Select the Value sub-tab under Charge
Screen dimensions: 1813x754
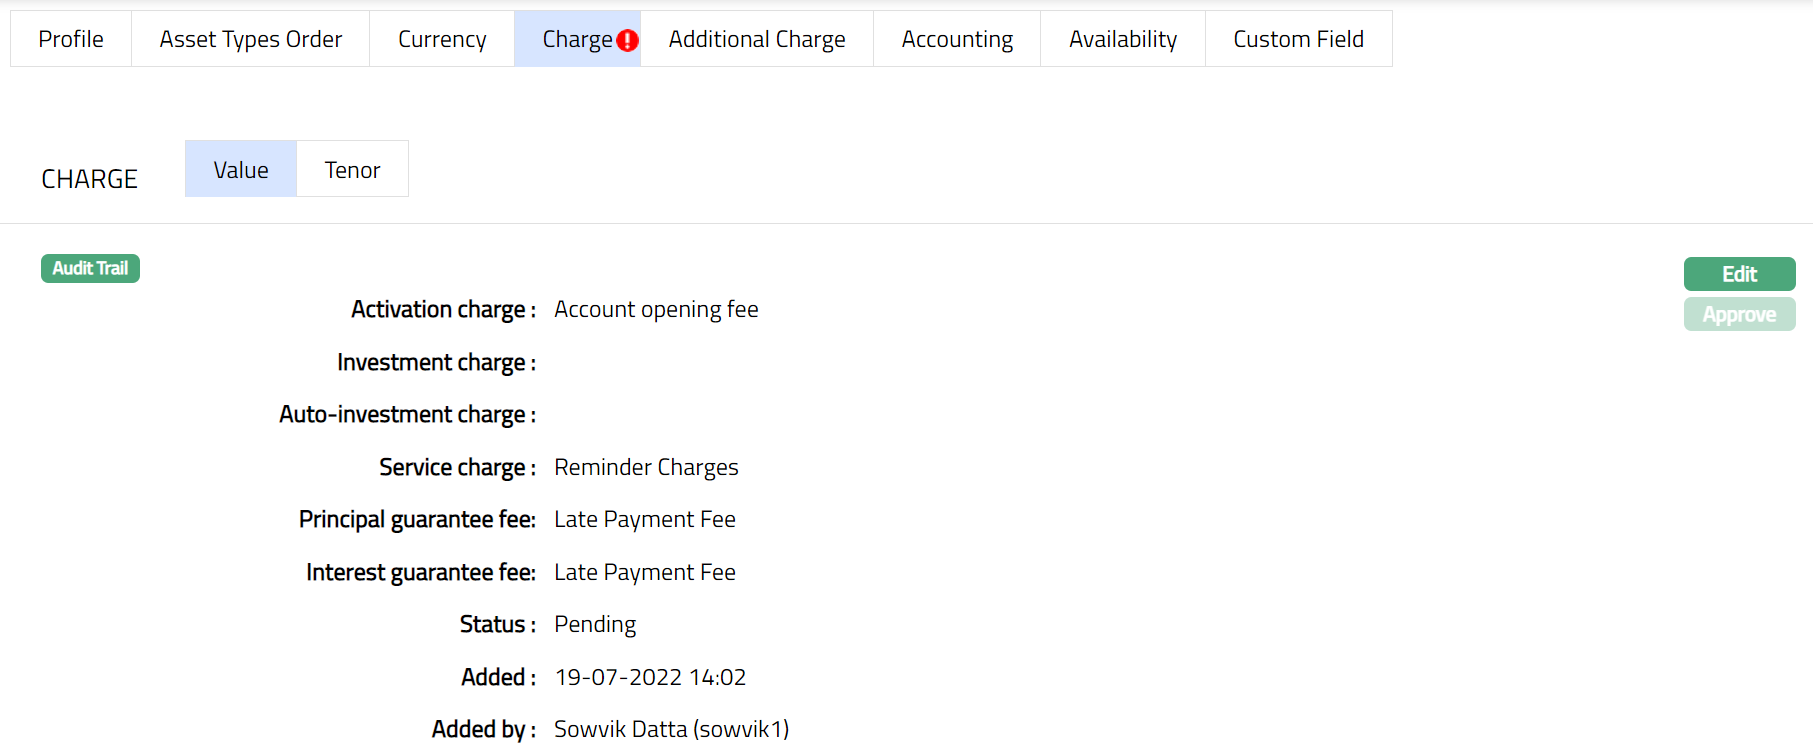click(x=241, y=170)
